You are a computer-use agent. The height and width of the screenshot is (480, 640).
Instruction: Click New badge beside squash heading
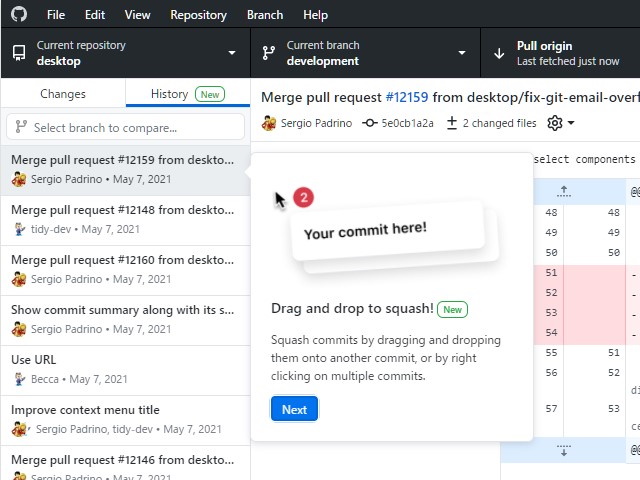click(452, 310)
